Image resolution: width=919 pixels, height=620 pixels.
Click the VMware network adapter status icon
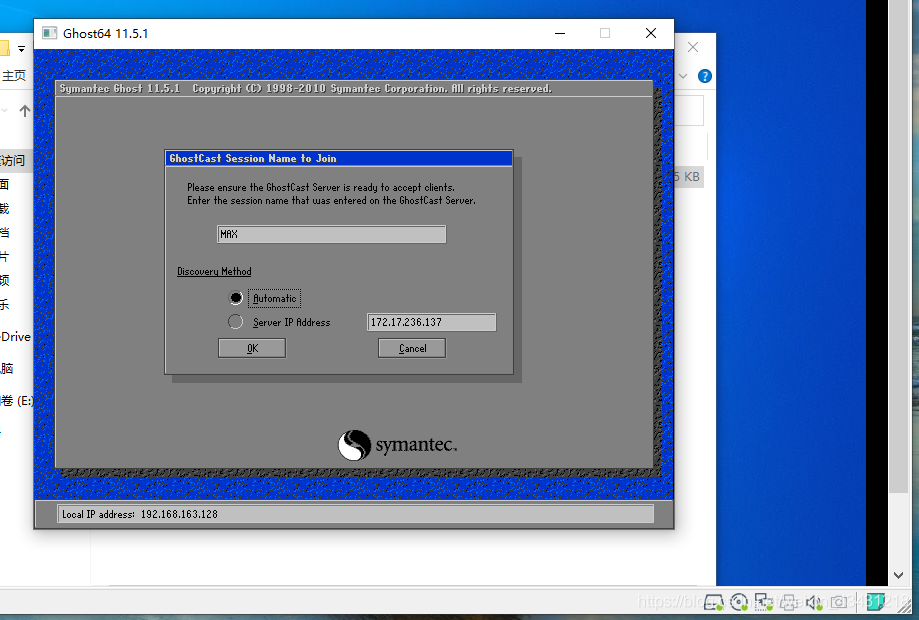pos(764,602)
